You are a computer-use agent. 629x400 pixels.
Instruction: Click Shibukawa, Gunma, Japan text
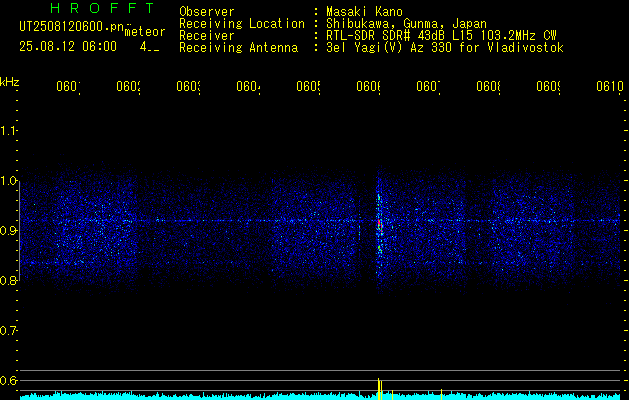coord(406,24)
